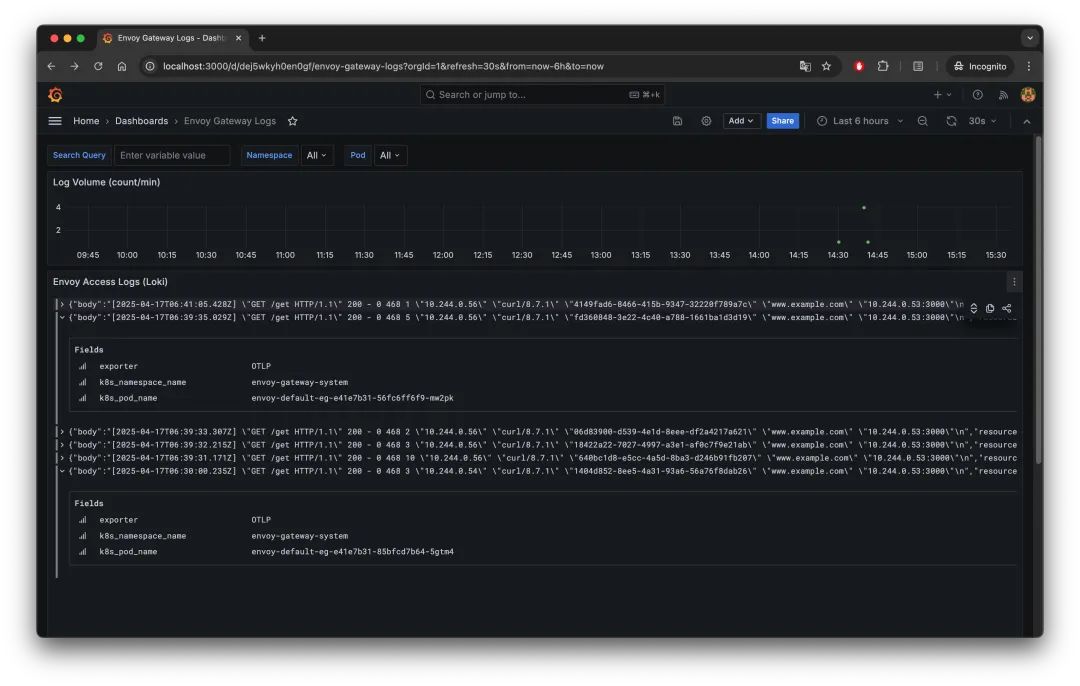Click the log line share link icon
The width and height of the screenshot is (1080, 686).
pos(1007,309)
